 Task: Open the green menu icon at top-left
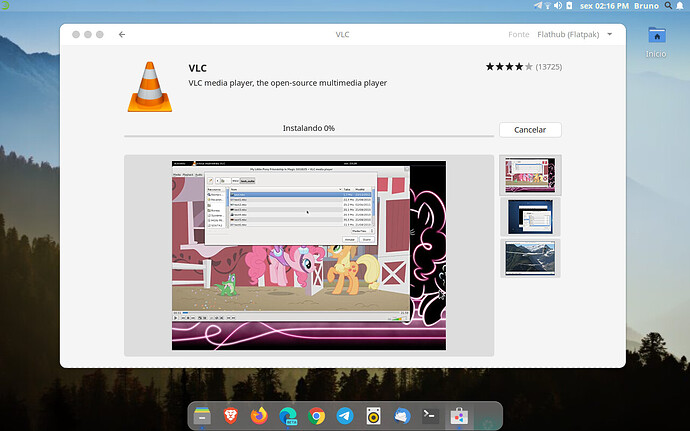point(5,5)
